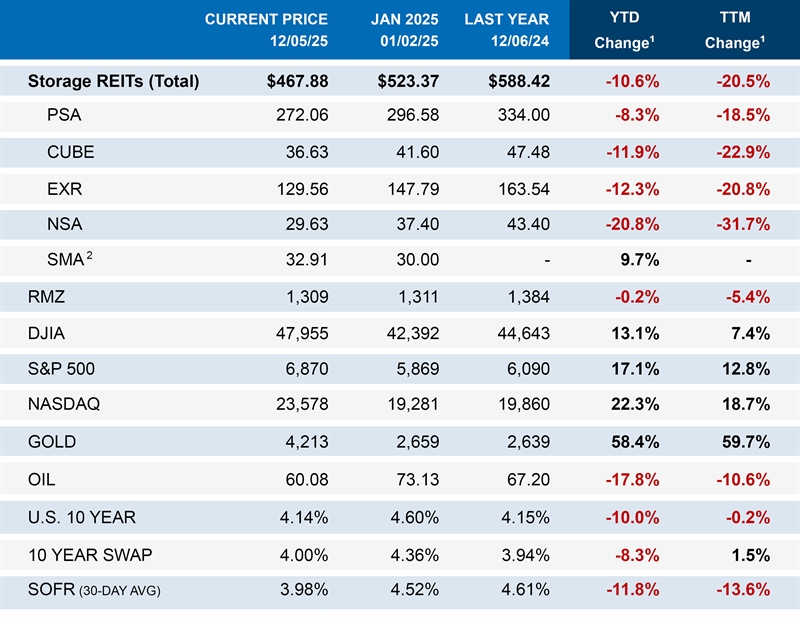Select the YTD Change column header
Image resolution: width=800 pixels, height=617 pixels.
click(625, 30)
